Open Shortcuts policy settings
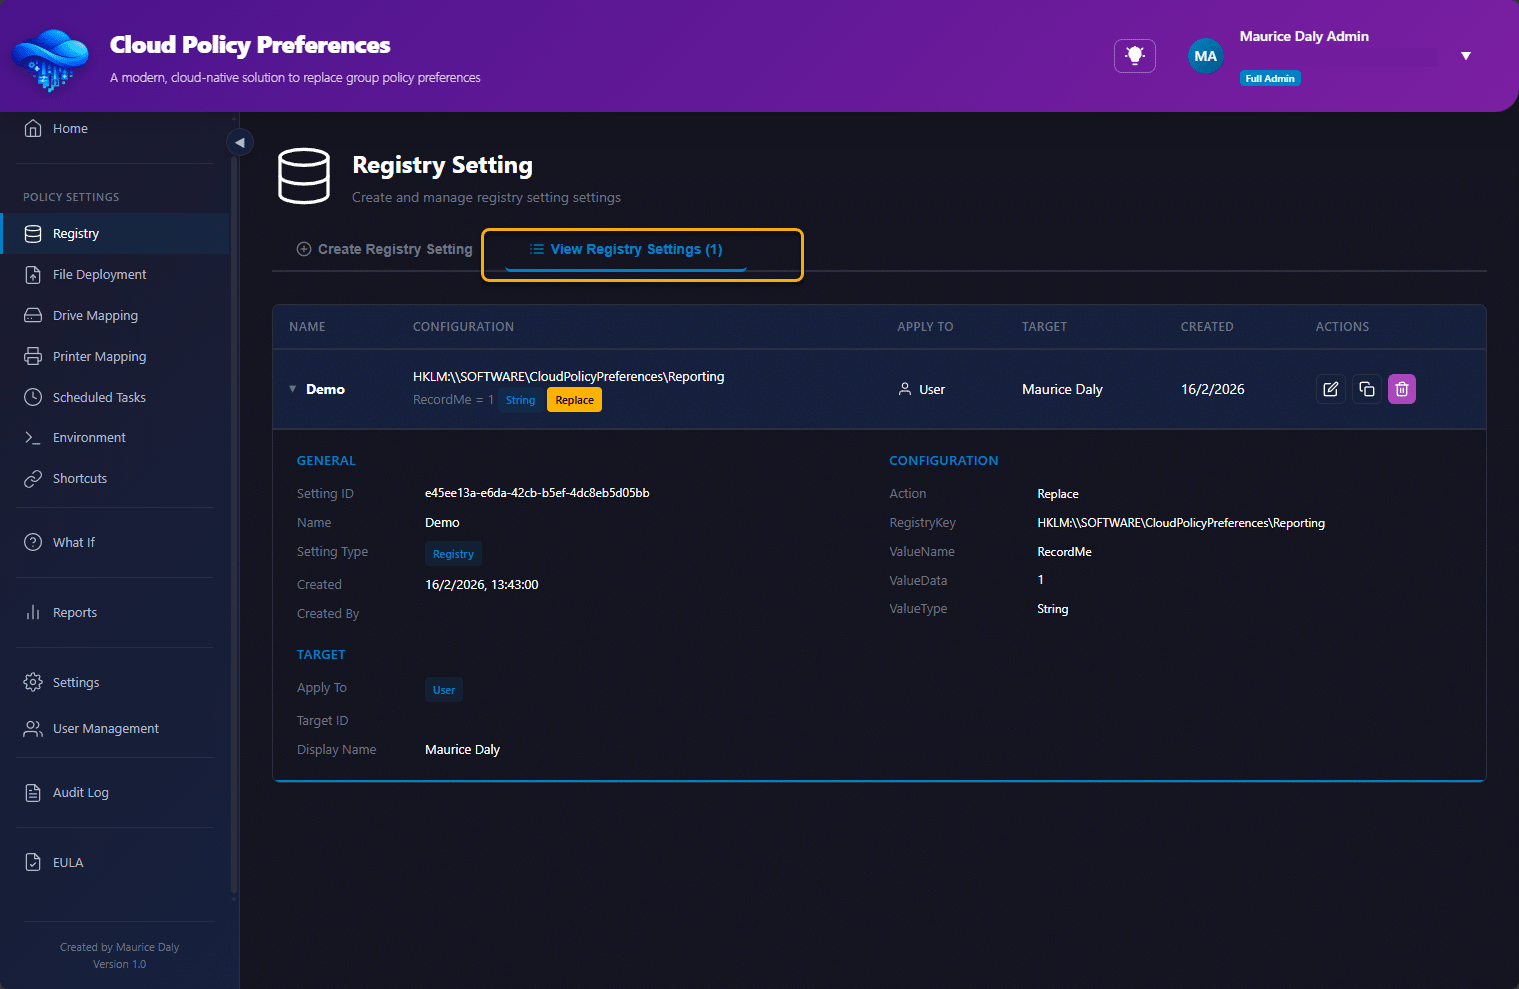This screenshot has width=1519, height=989. [79, 479]
